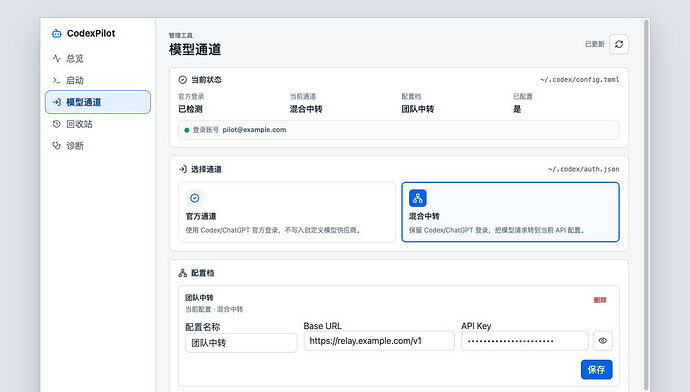Select the 模型通道 sidebar item
The height and width of the screenshot is (392, 690).
tap(98, 102)
